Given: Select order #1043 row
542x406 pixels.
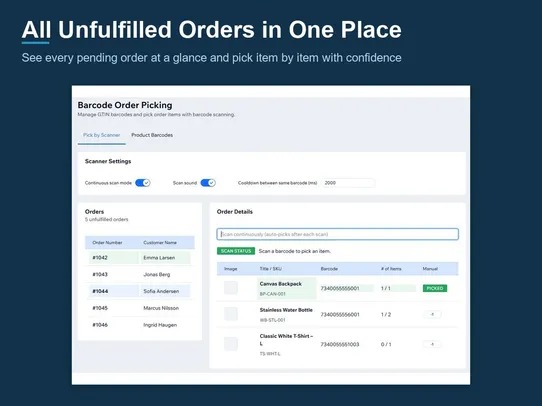Looking at the screenshot, I should coord(140,274).
